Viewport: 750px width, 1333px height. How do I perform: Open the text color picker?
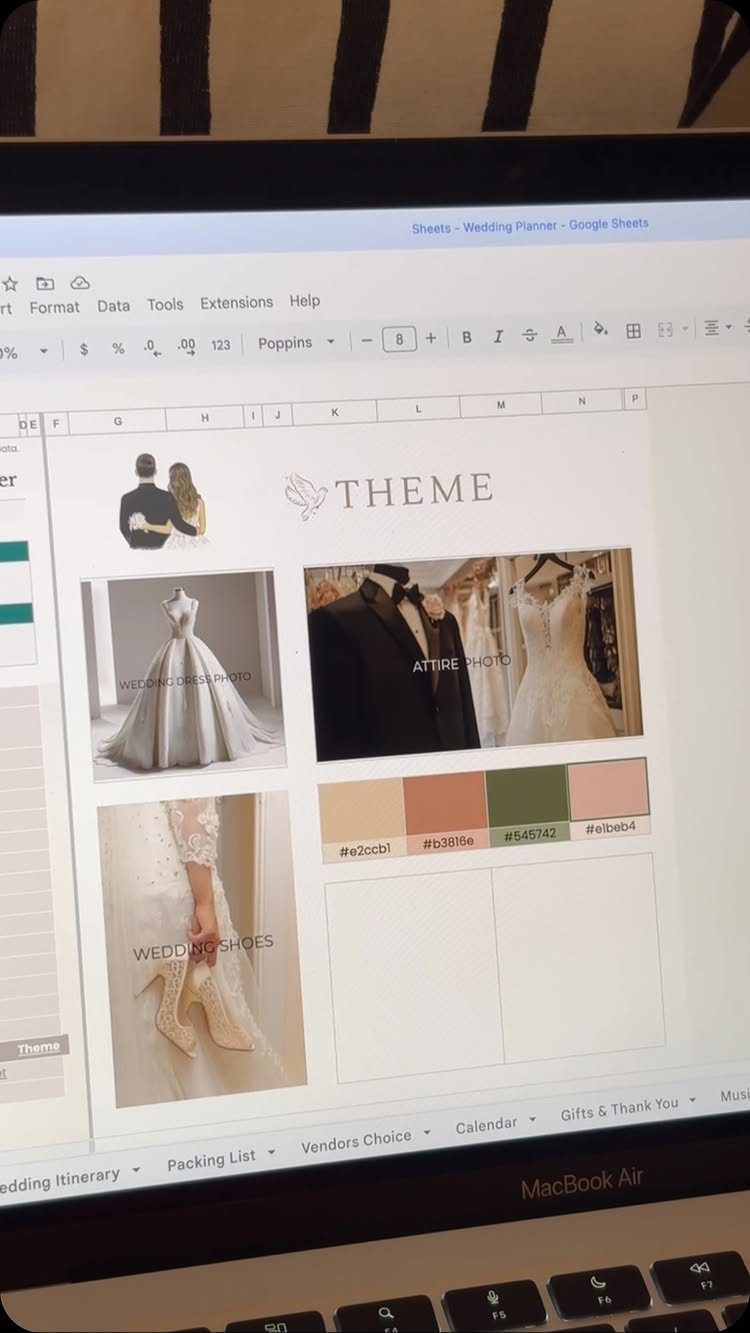pyautogui.click(x=562, y=333)
